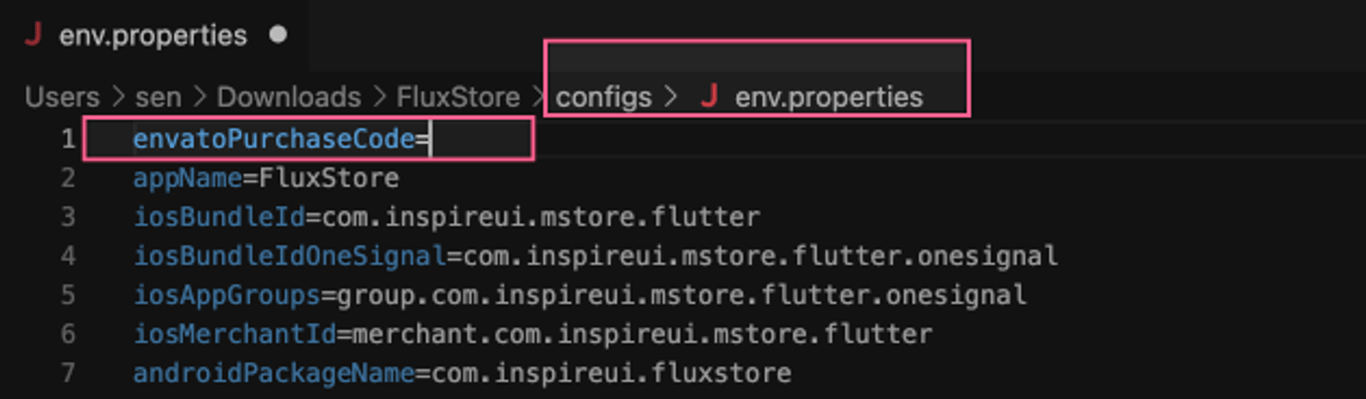
Task: Open the configs breadcrumb folder
Action: pyautogui.click(x=603, y=97)
